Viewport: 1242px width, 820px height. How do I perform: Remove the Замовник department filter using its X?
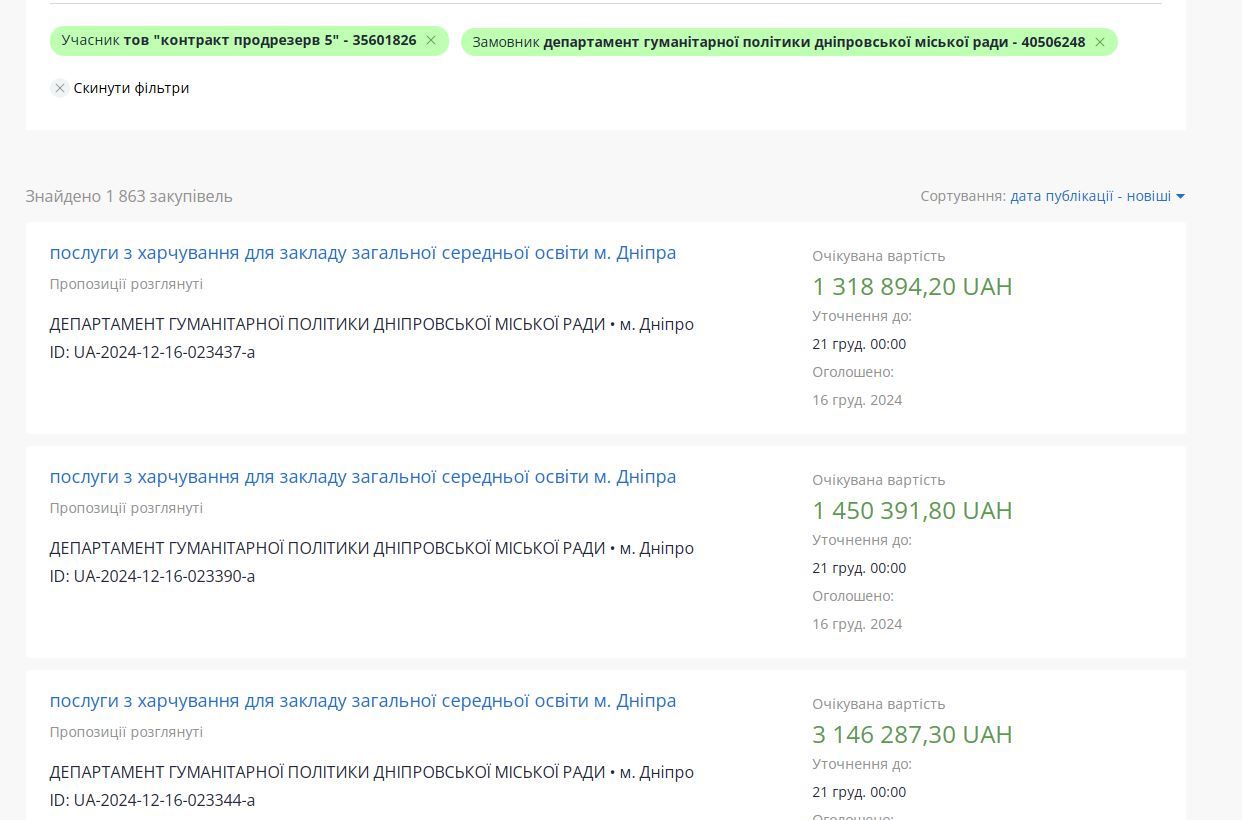click(1100, 42)
